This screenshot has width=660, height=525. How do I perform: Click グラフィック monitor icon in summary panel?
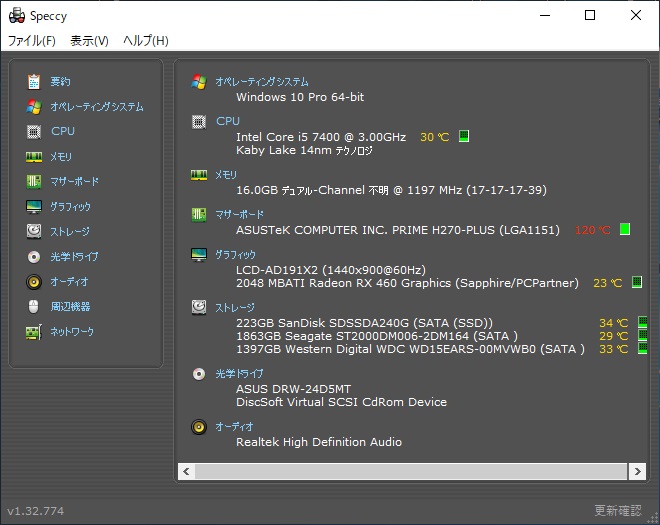[199, 255]
